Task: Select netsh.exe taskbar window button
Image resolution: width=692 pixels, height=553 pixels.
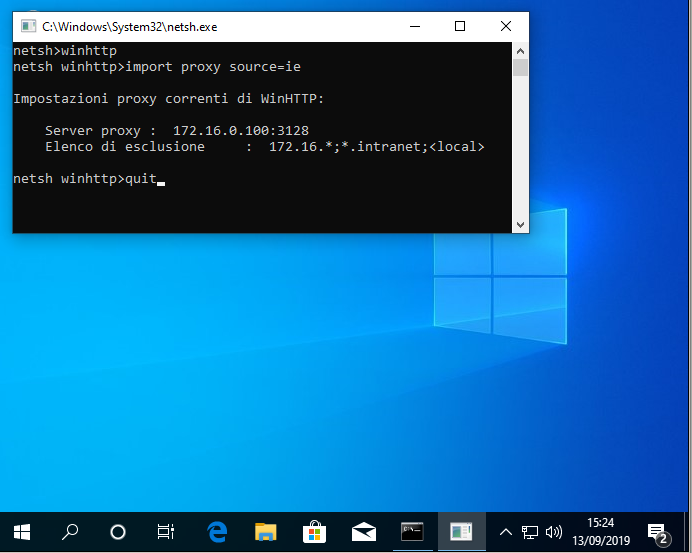Action: pyautogui.click(x=461, y=532)
